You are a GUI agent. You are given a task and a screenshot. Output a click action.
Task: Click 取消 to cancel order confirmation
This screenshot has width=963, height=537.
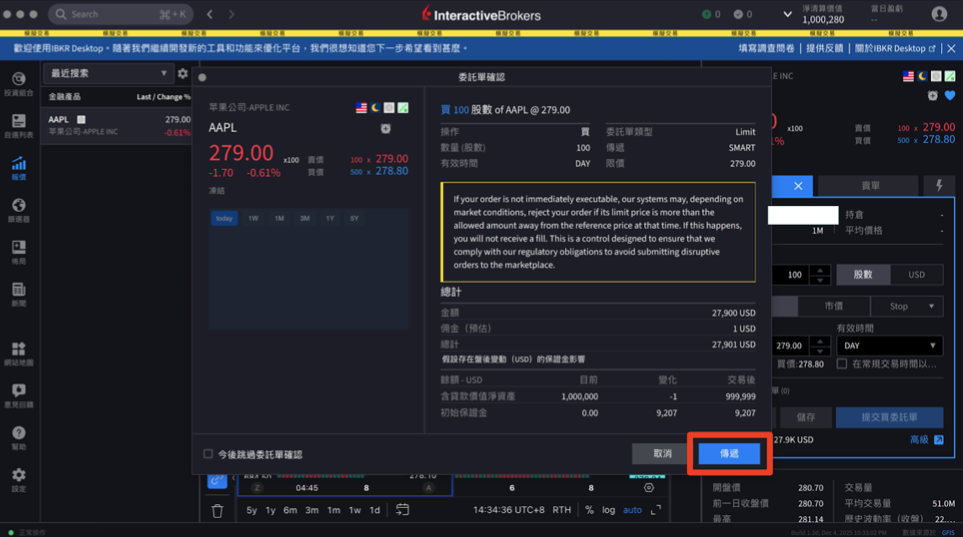662,453
